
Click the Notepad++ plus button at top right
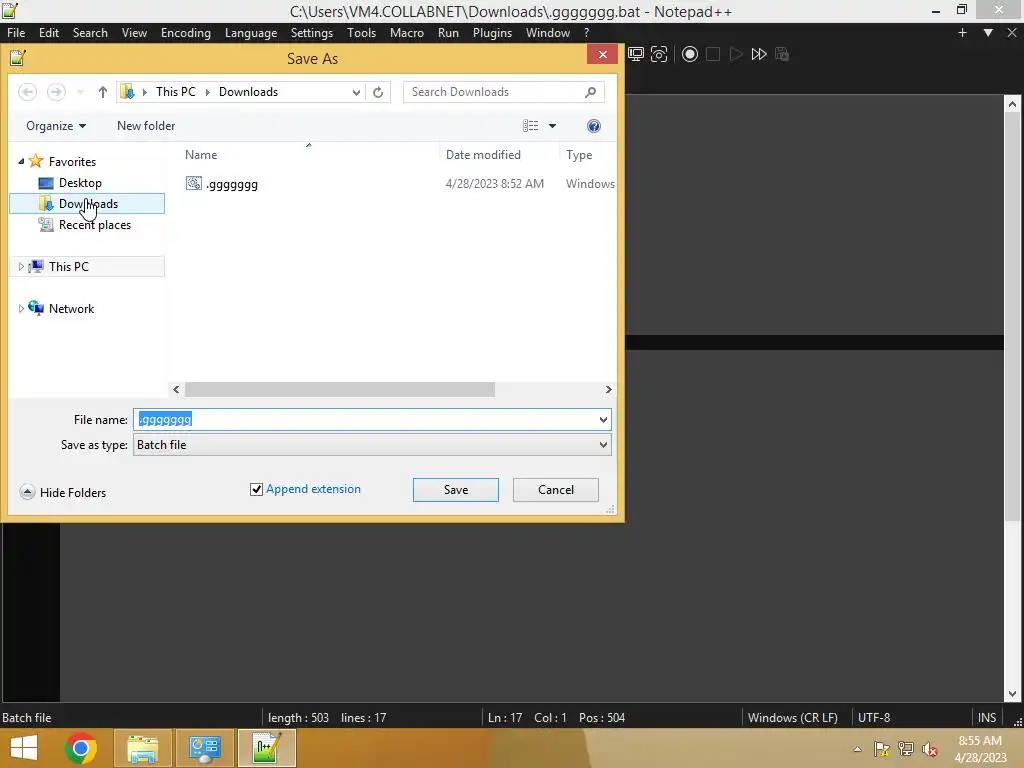click(x=962, y=33)
